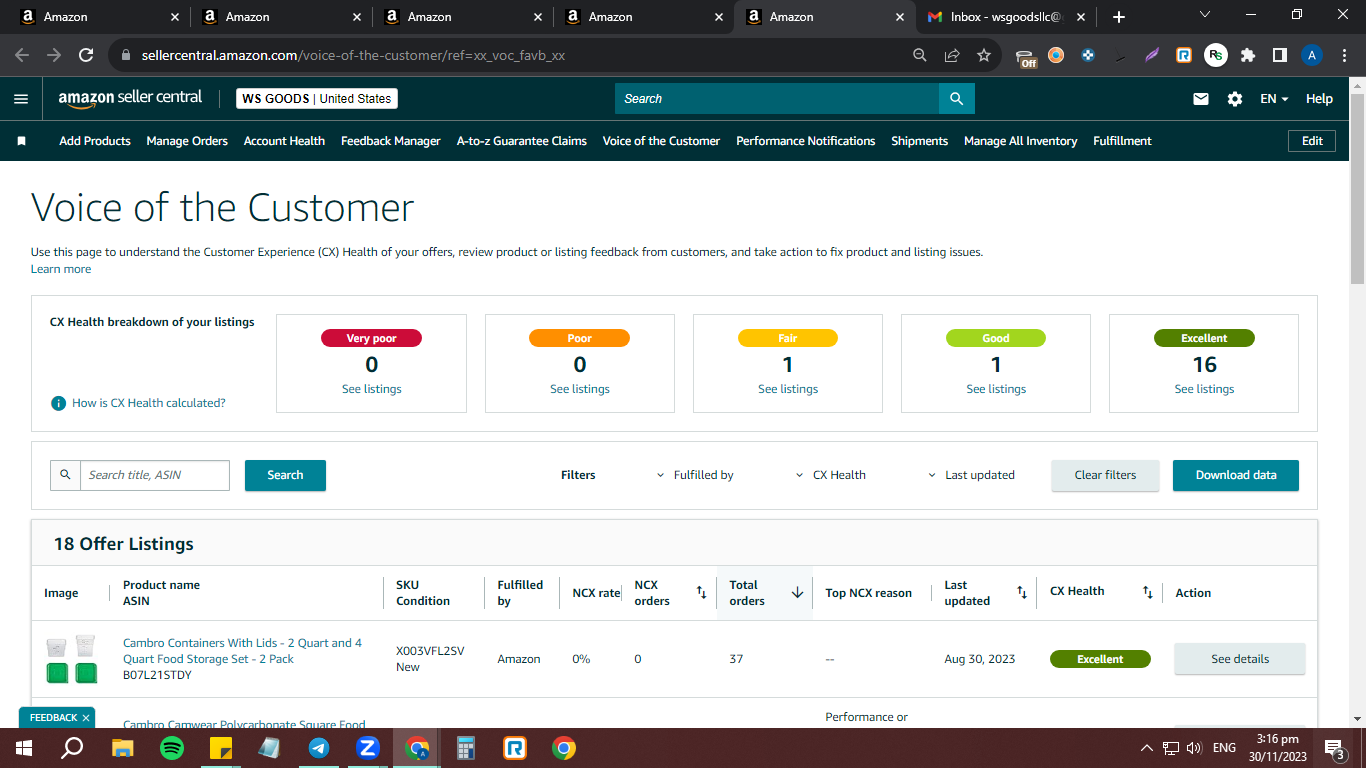Image resolution: width=1366 pixels, height=768 pixels.
Task: Open Manage All Inventory menu item
Action: [x=1021, y=141]
